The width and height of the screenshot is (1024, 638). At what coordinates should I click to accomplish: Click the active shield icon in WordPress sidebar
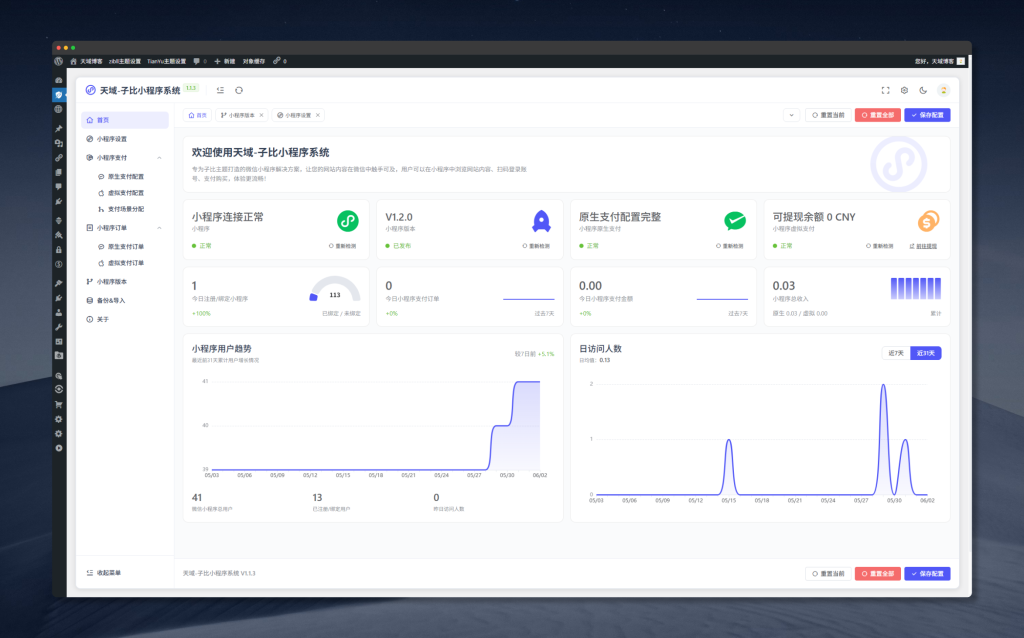(x=59, y=95)
